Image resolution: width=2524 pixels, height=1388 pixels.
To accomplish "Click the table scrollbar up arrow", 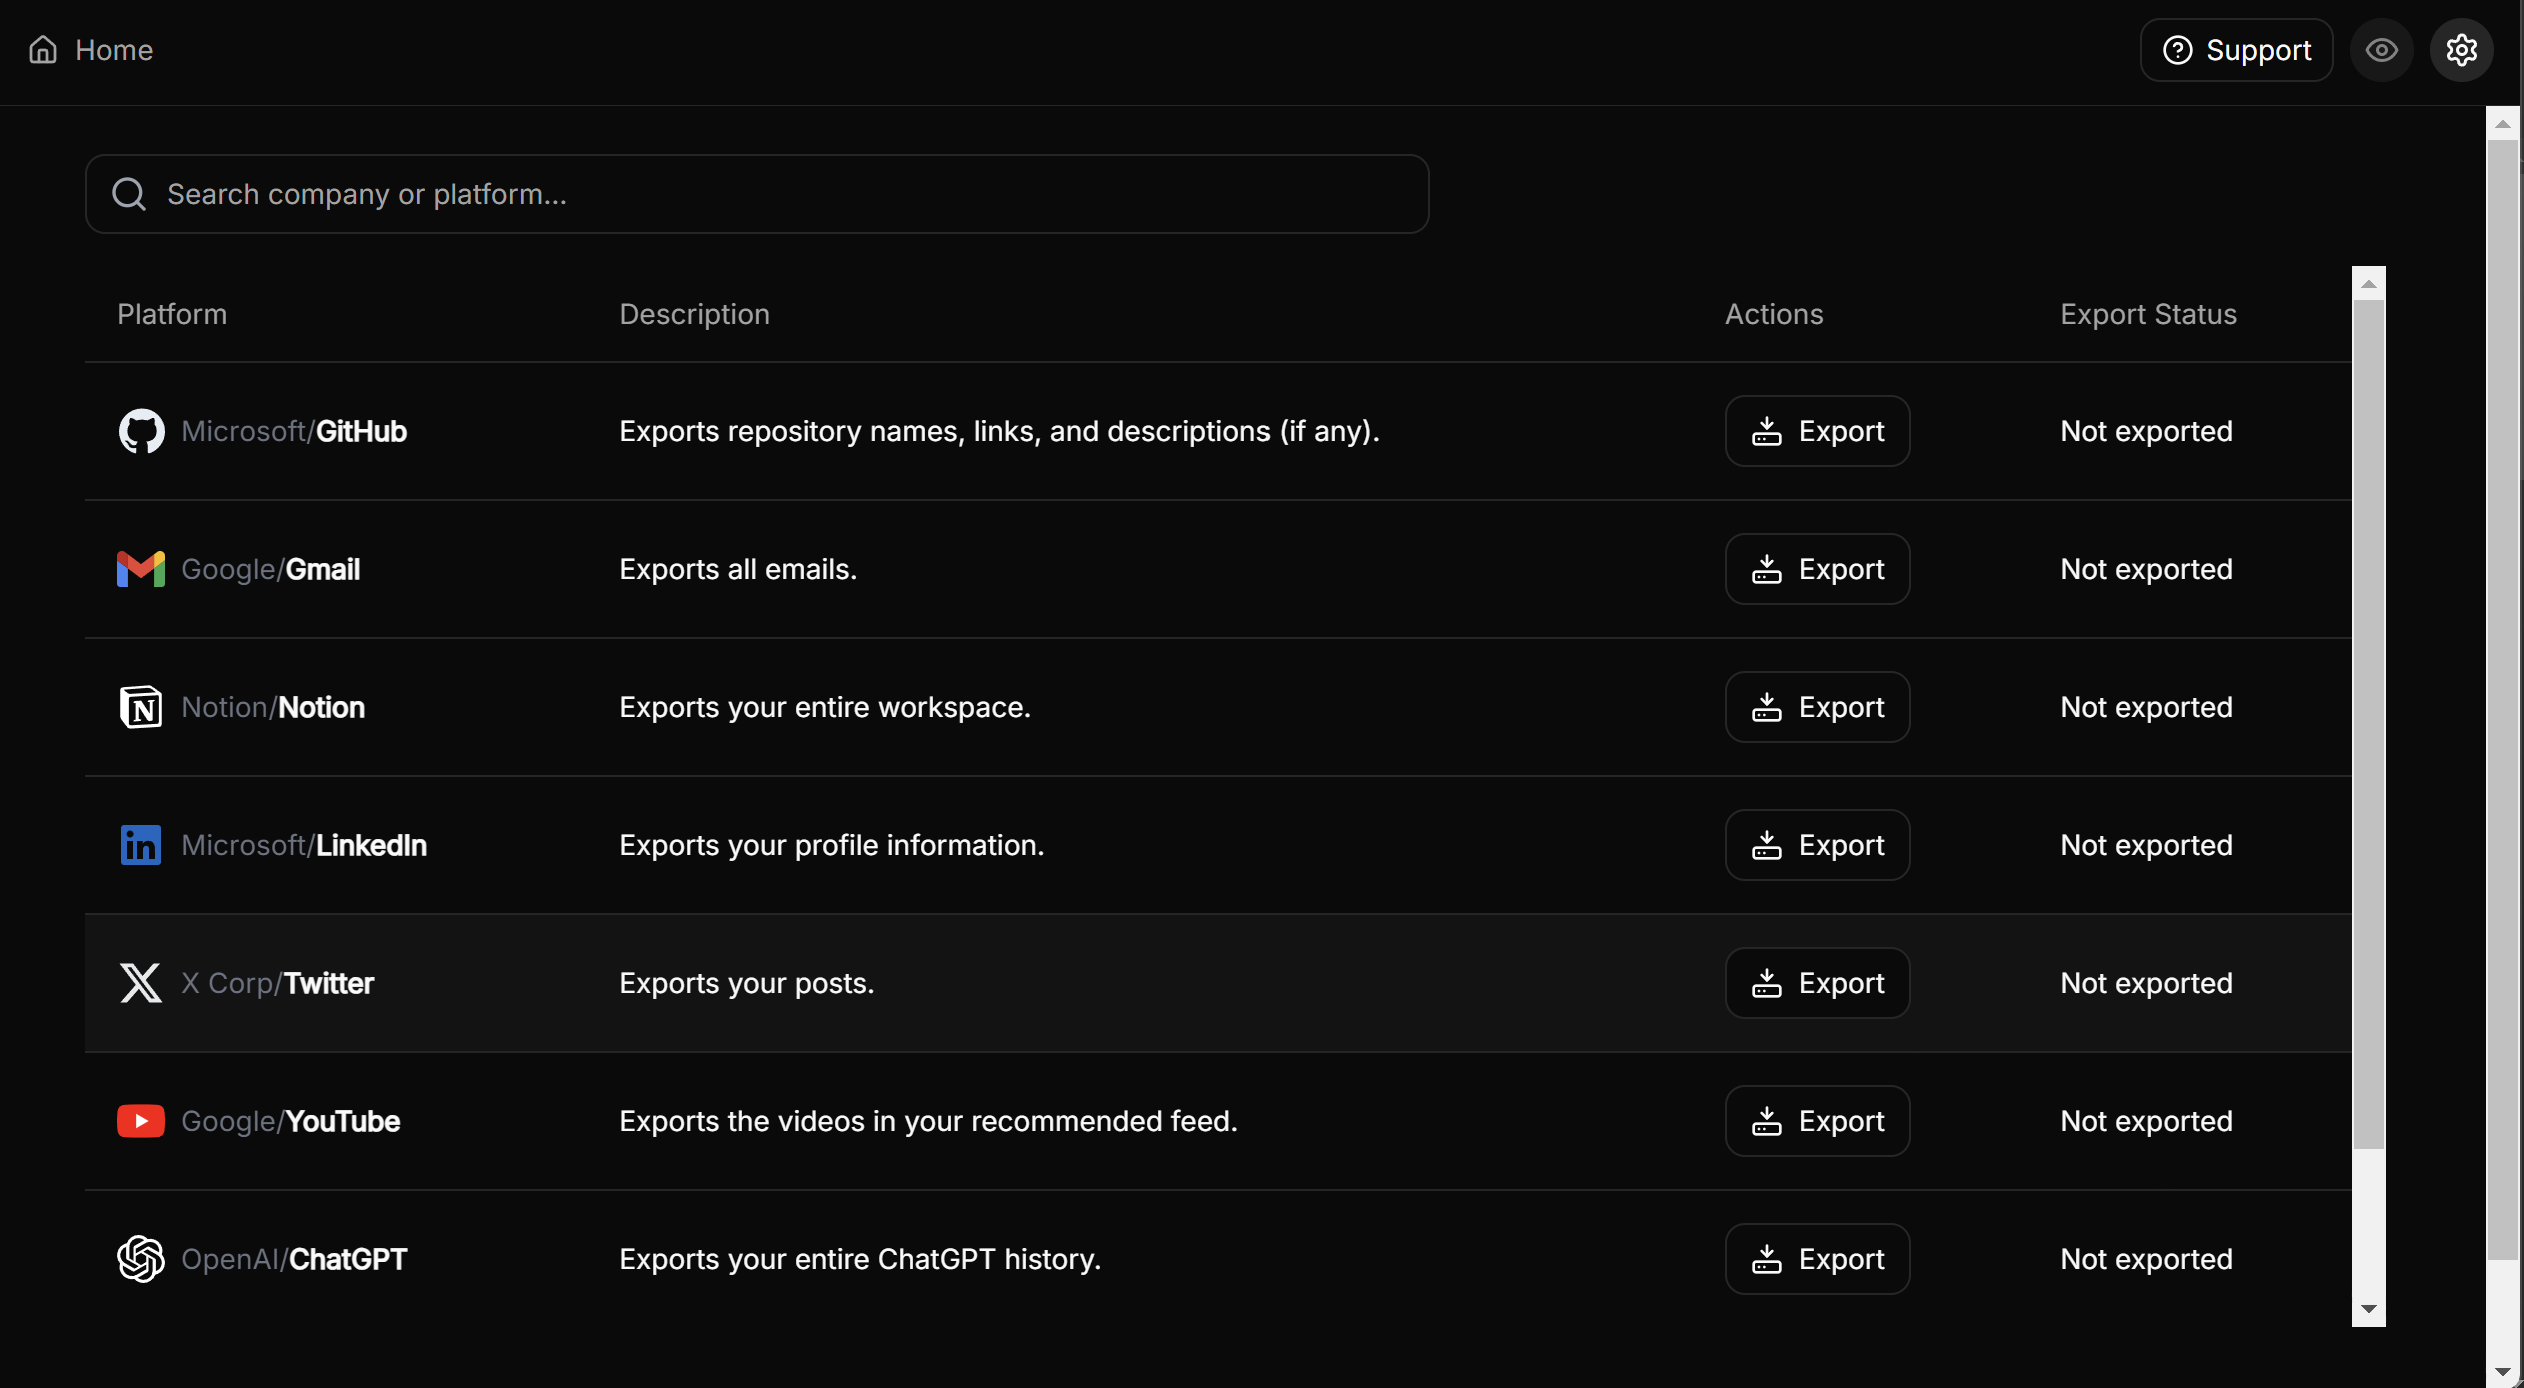I will coord(2368,285).
